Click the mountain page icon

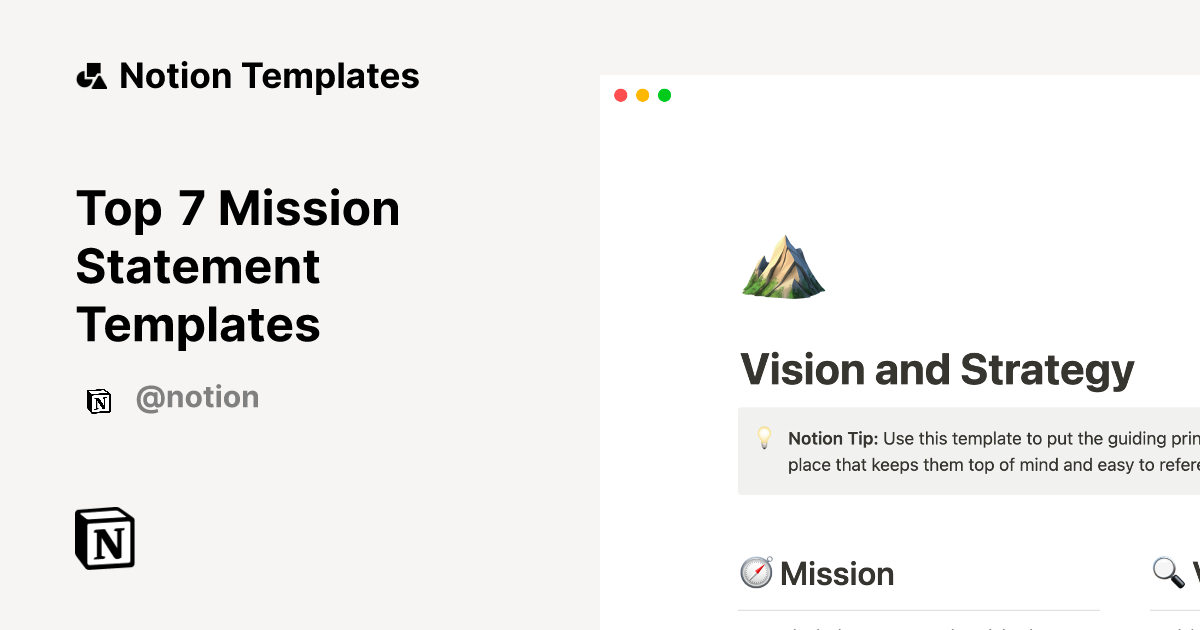[x=783, y=266]
